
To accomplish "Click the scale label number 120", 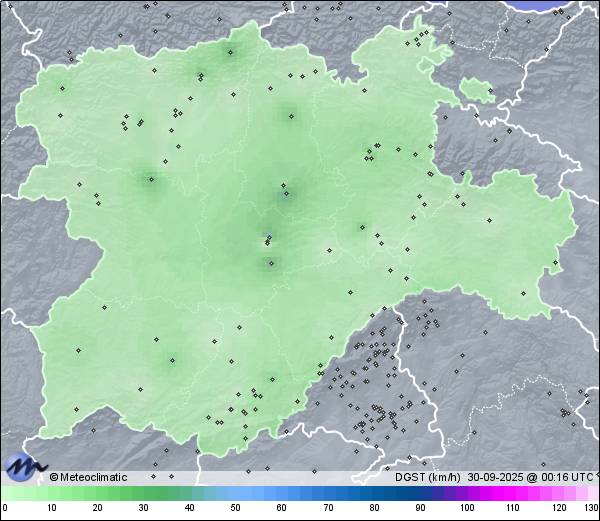I will [559, 509].
